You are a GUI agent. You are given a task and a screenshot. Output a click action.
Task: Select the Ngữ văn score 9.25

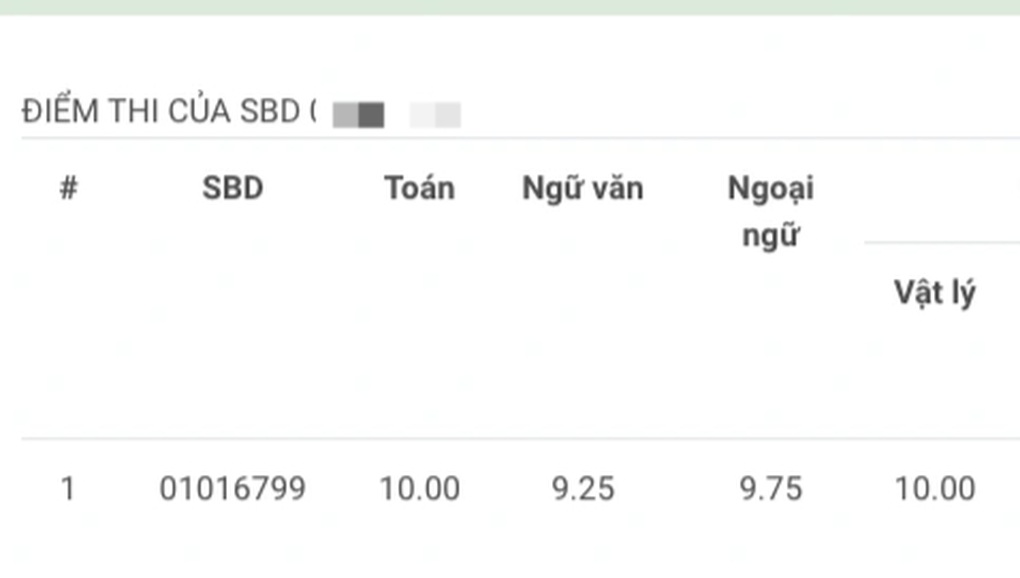(x=583, y=488)
